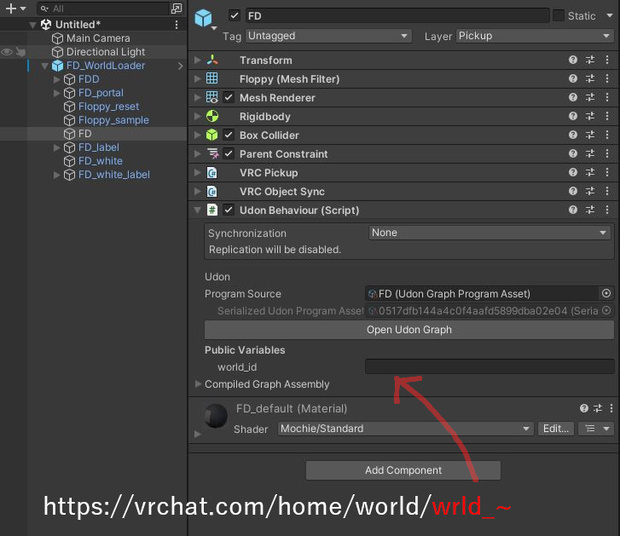
Task: Click the Udon Behaviour script icon
Action: coord(212,209)
